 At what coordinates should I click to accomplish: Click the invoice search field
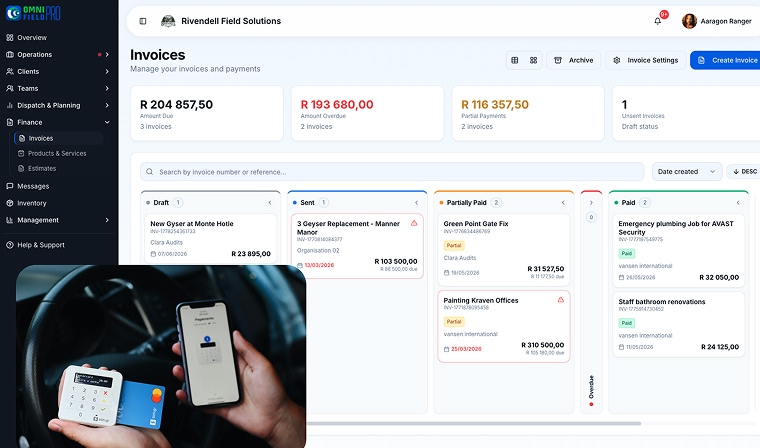click(x=392, y=172)
